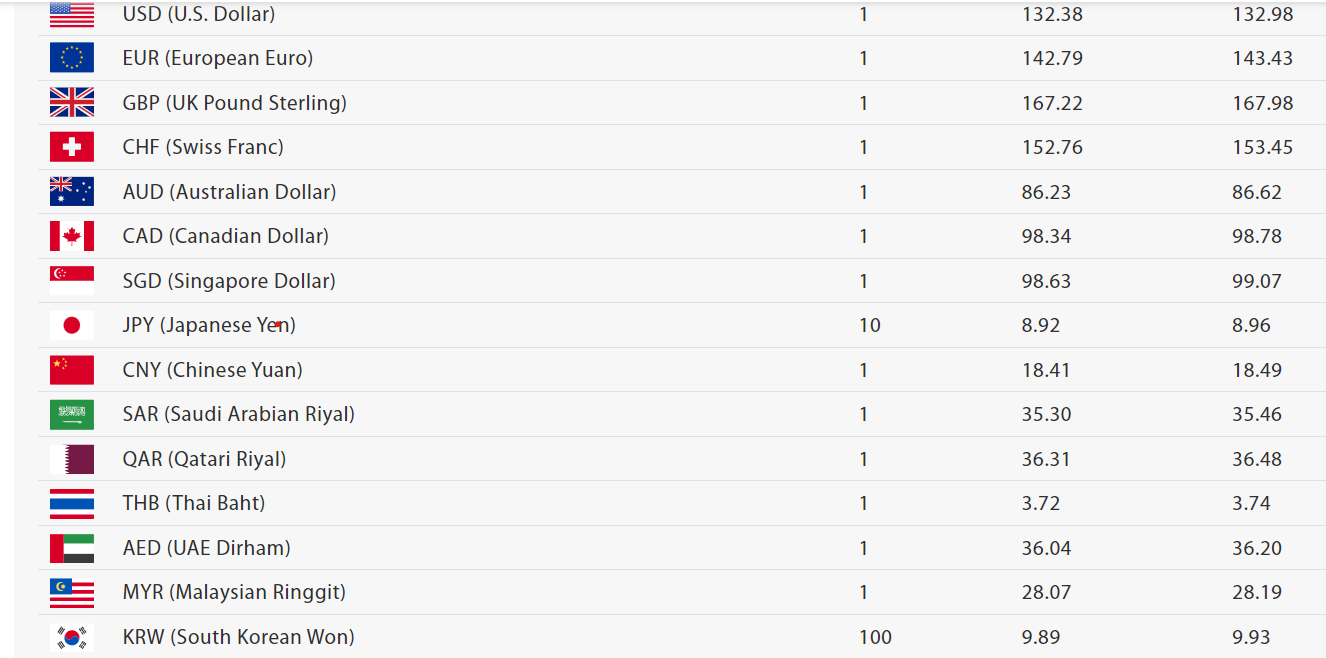Click the UAE flag icon

coord(72,548)
